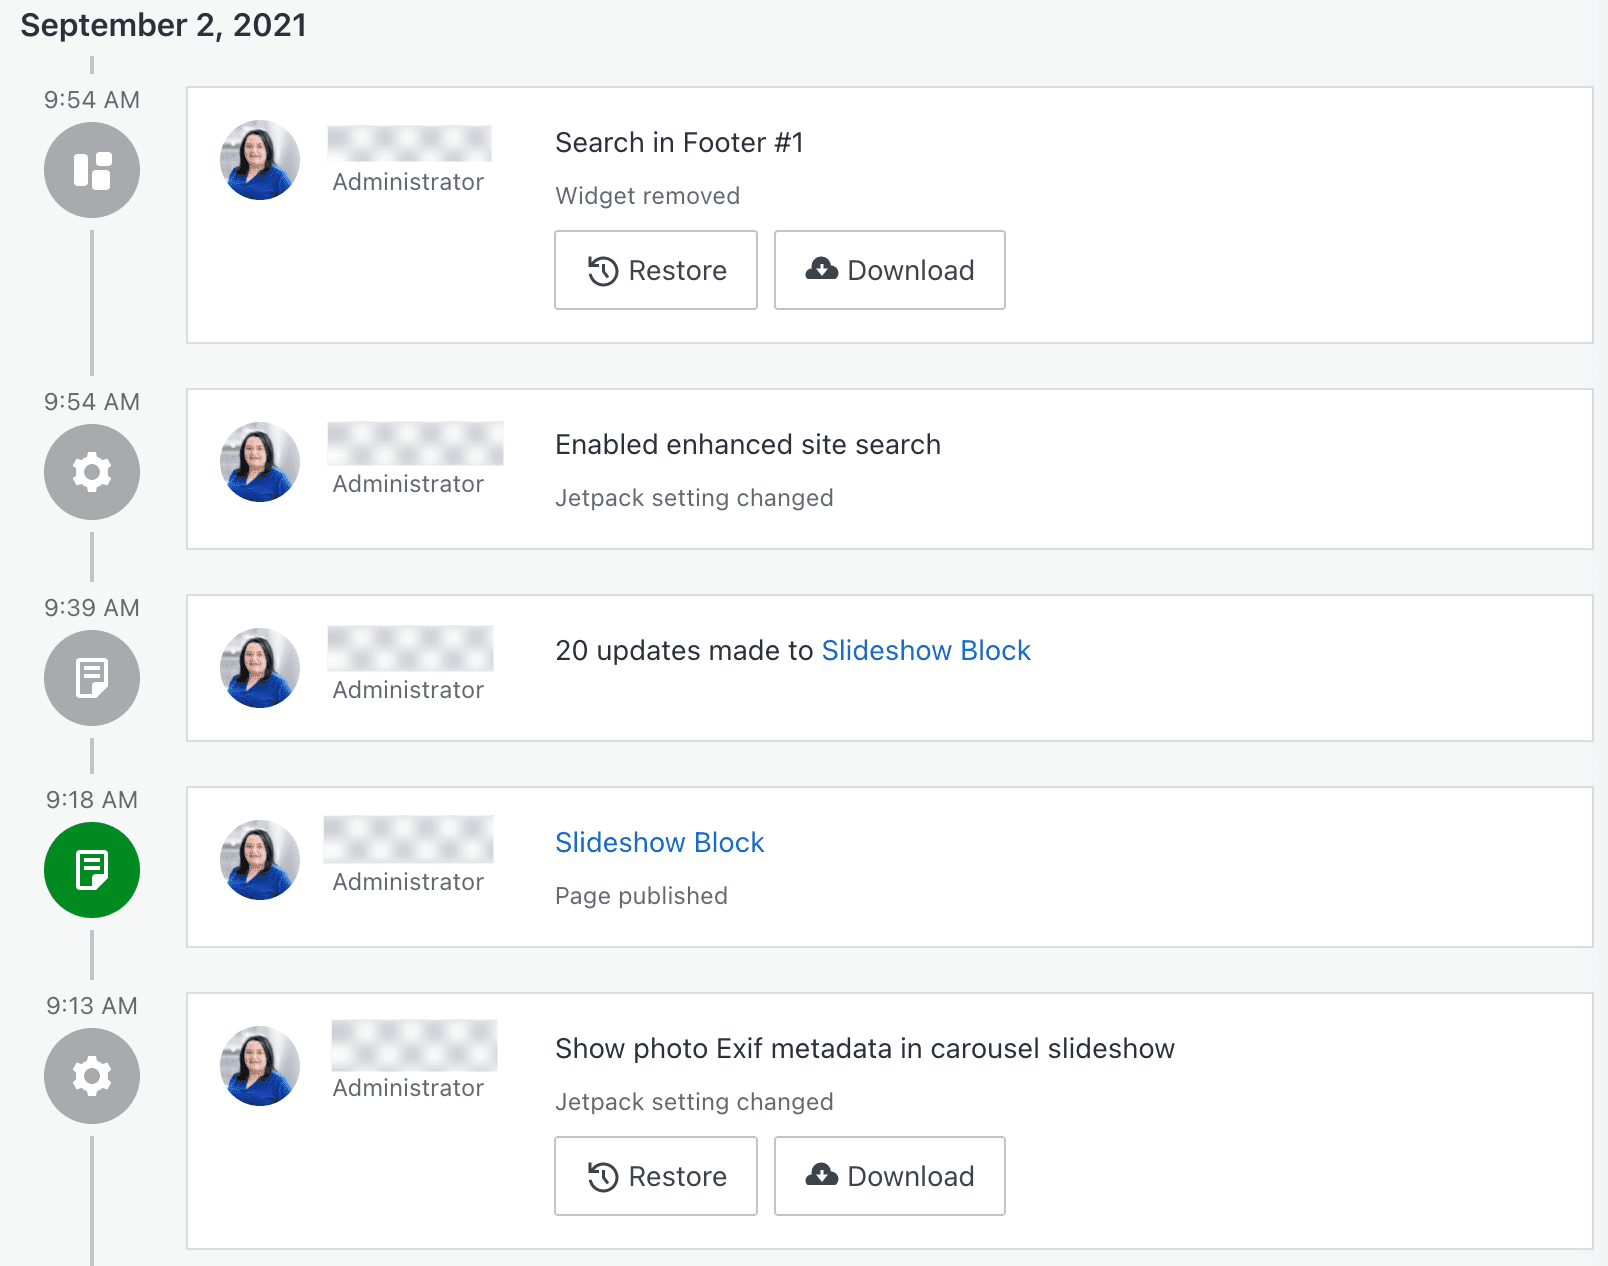Click user avatar on enhanced site search entry
The image size is (1608, 1266).
[260, 462]
